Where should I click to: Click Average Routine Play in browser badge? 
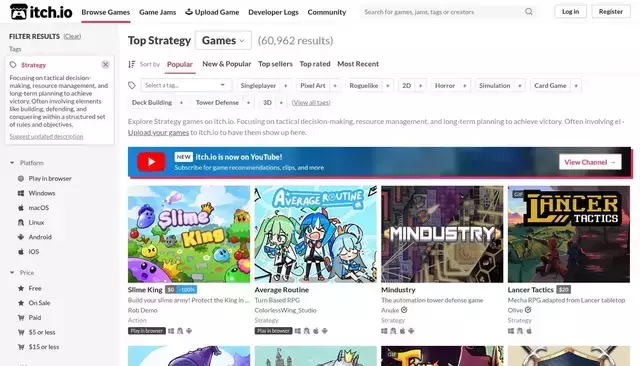point(273,331)
